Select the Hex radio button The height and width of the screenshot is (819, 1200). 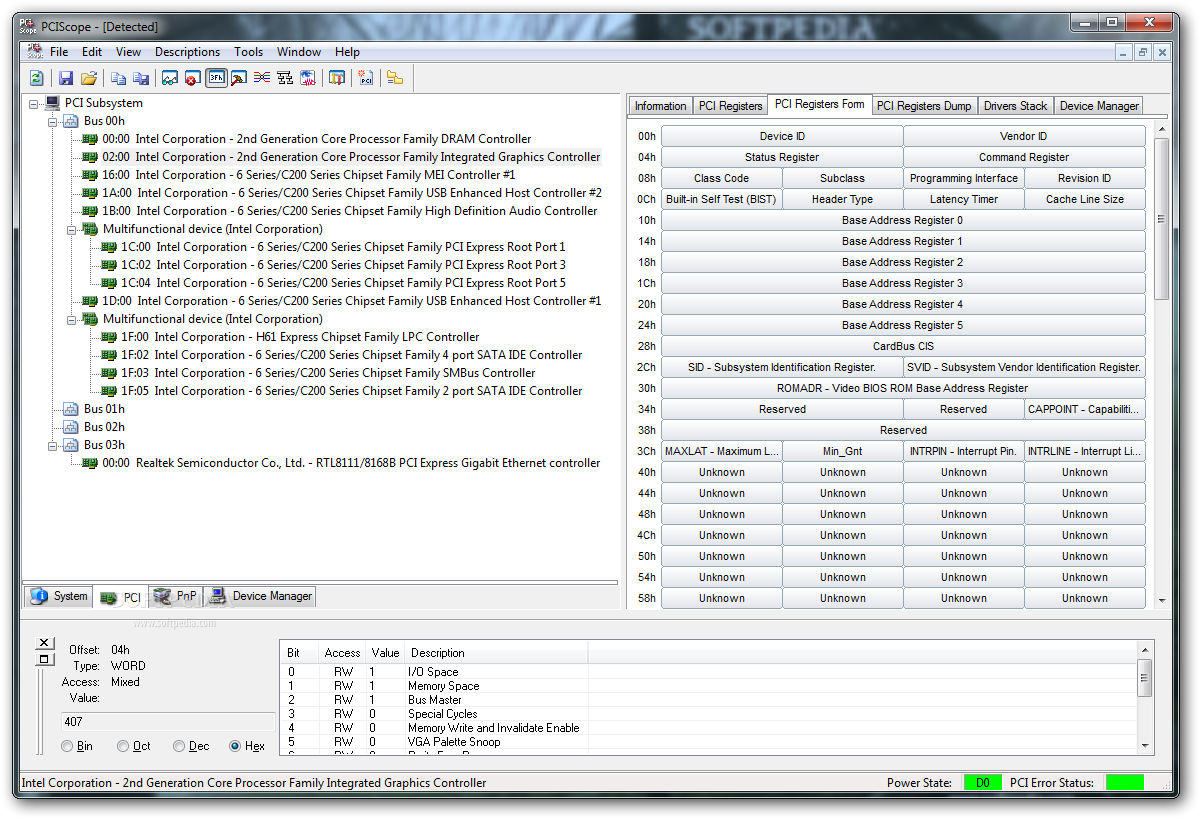pyautogui.click(x=235, y=746)
